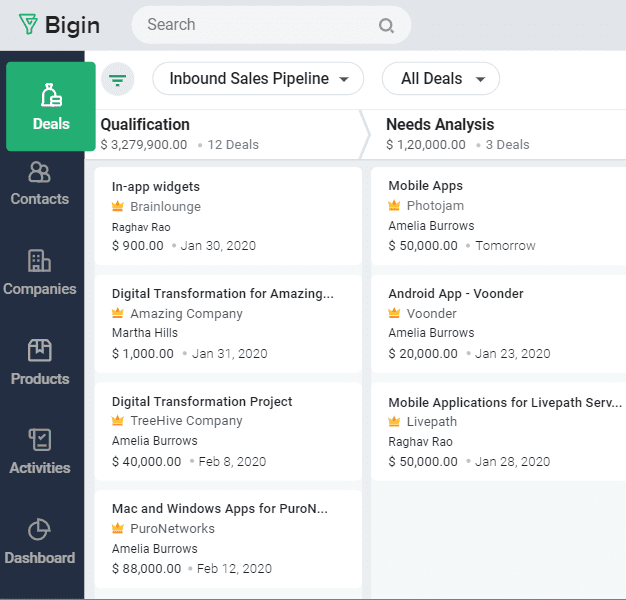Click the PuroNetworks company name
This screenshot has width=626, height=600.
[x=172, y=529]
